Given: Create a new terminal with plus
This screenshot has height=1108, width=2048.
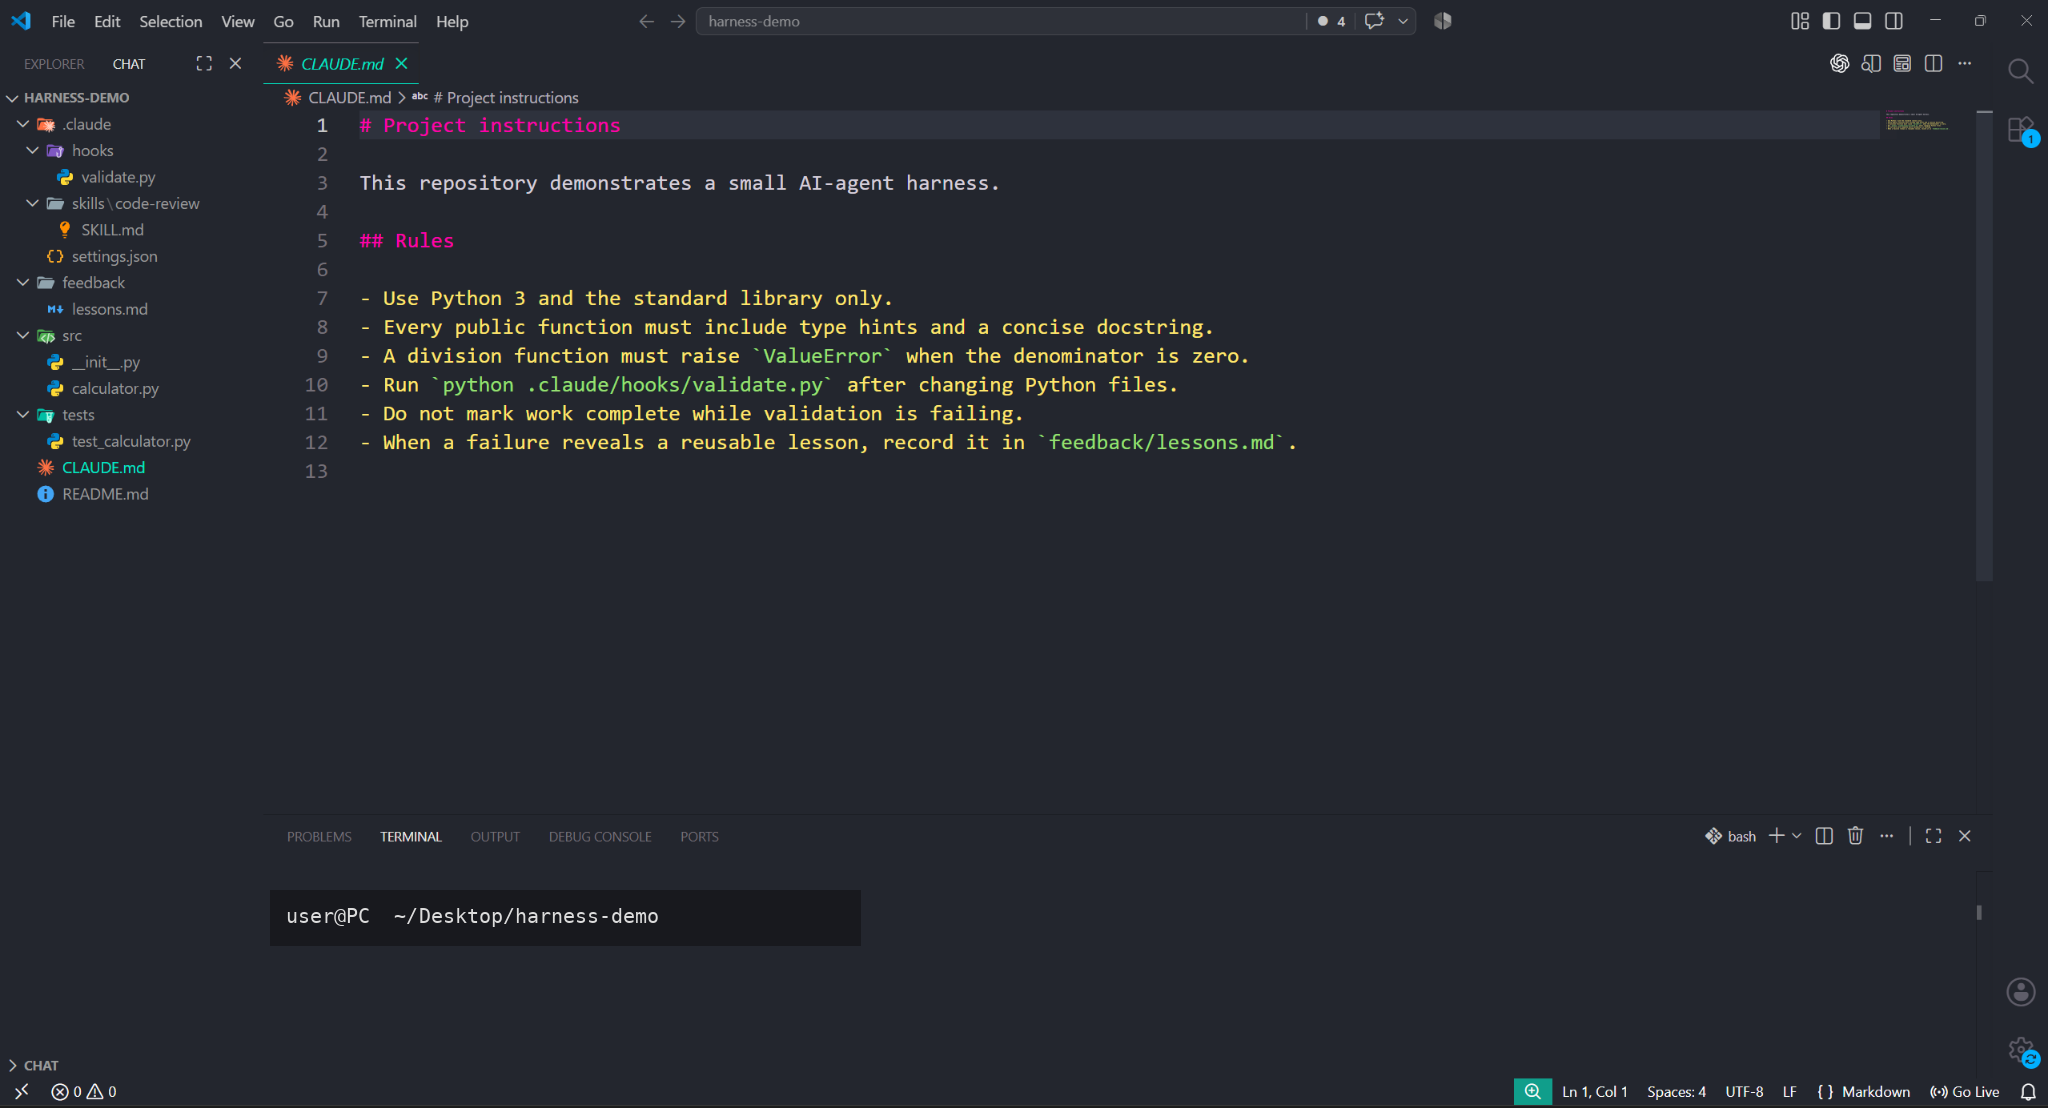Looking at the screenshot, I should click(x=1776, y=836).
